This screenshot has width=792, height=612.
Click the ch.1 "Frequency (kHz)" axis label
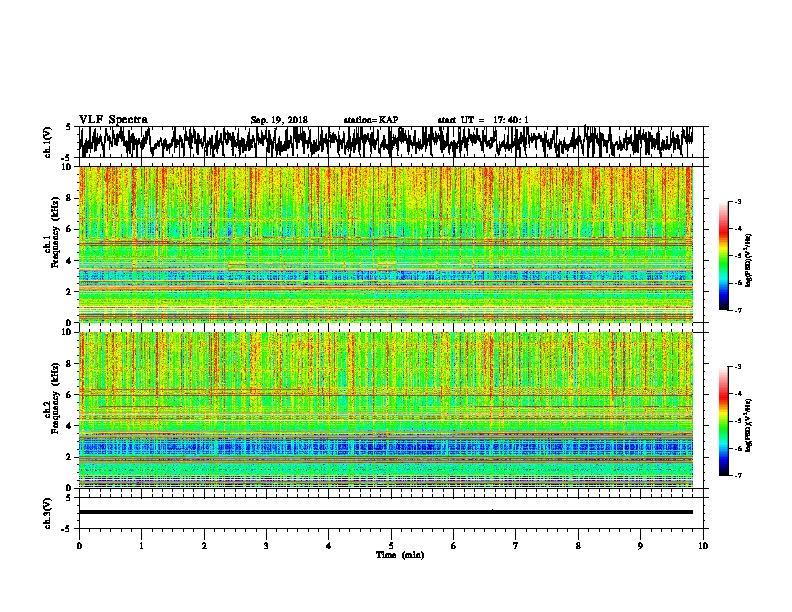[x=55, y=233]
